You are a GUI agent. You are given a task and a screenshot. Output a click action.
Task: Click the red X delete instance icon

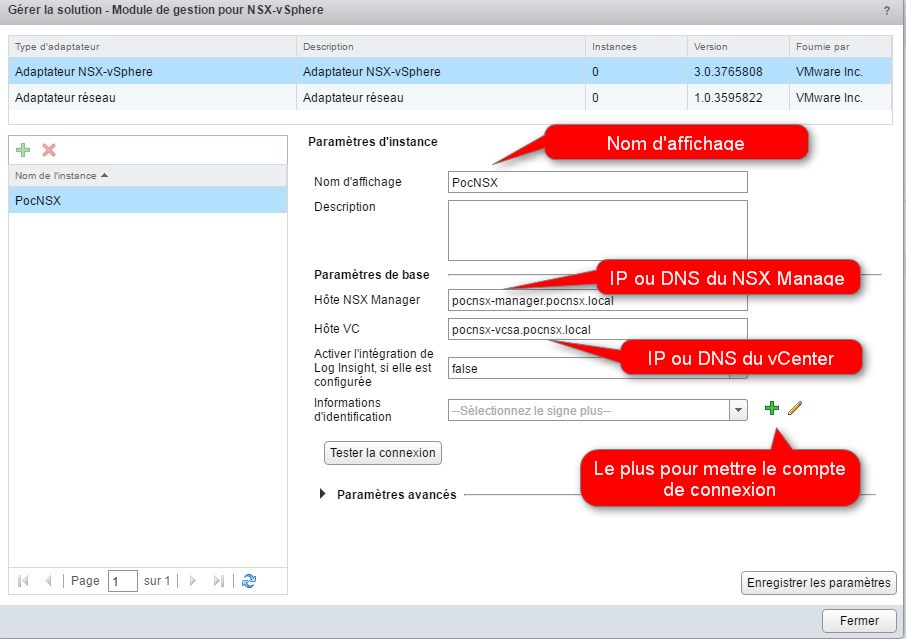pos(48,150)
